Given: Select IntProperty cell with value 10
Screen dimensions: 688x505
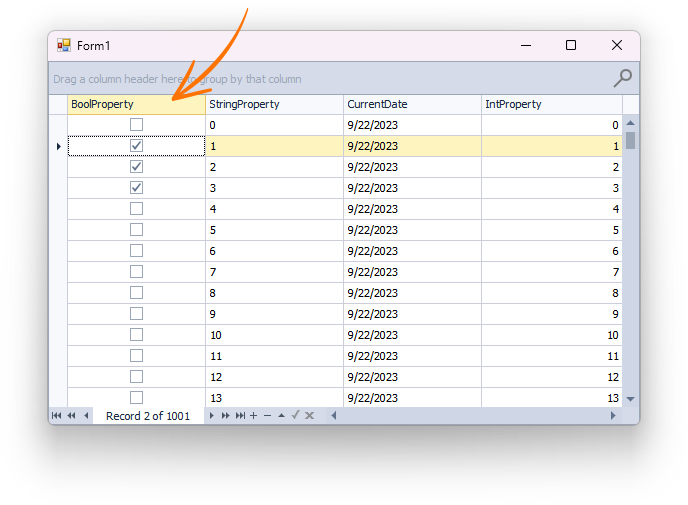Looking at the screenshot, I should (552, 335).
